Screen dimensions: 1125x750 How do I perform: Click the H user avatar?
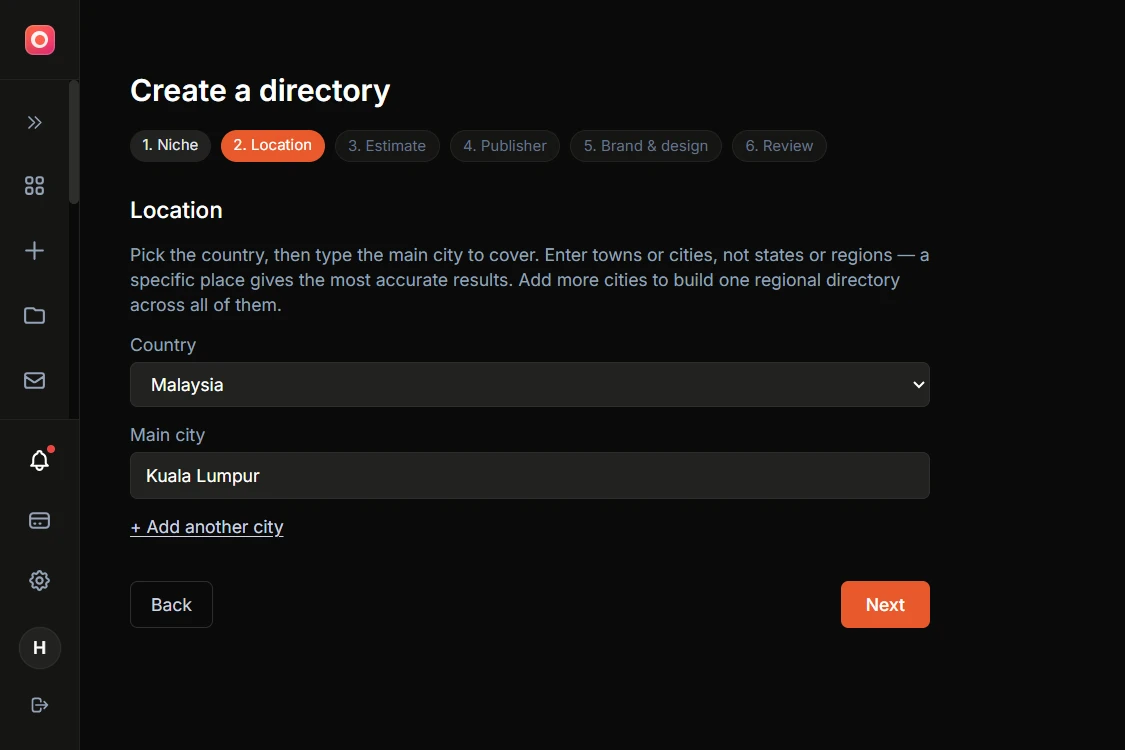39,648
